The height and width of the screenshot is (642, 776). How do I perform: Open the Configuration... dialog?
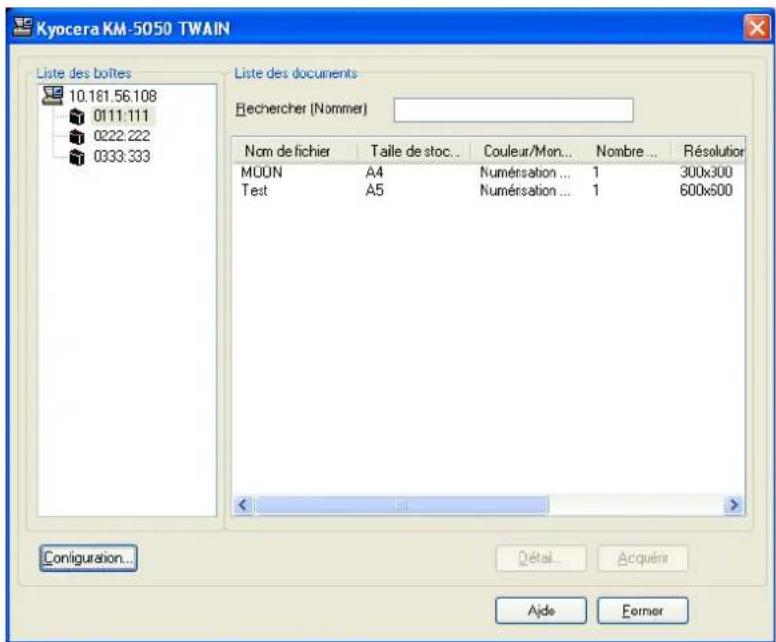88,558
